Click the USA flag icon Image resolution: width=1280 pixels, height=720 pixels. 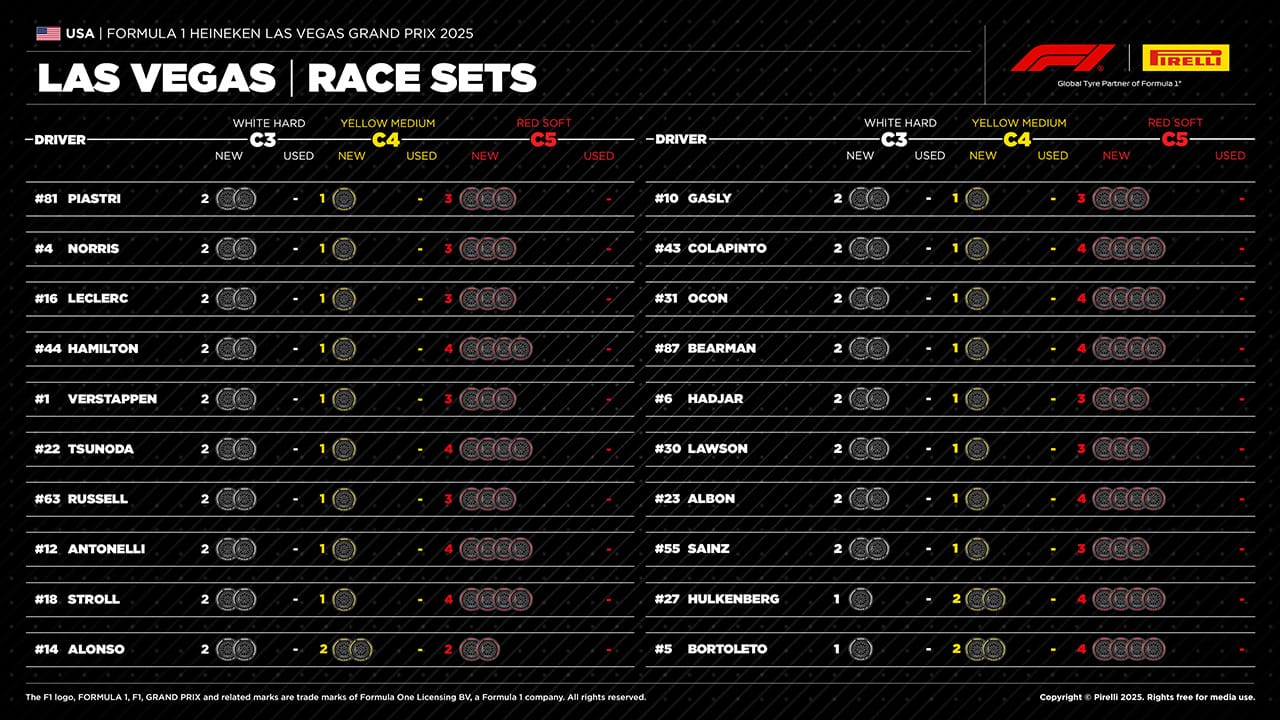(x=48, y=34)
